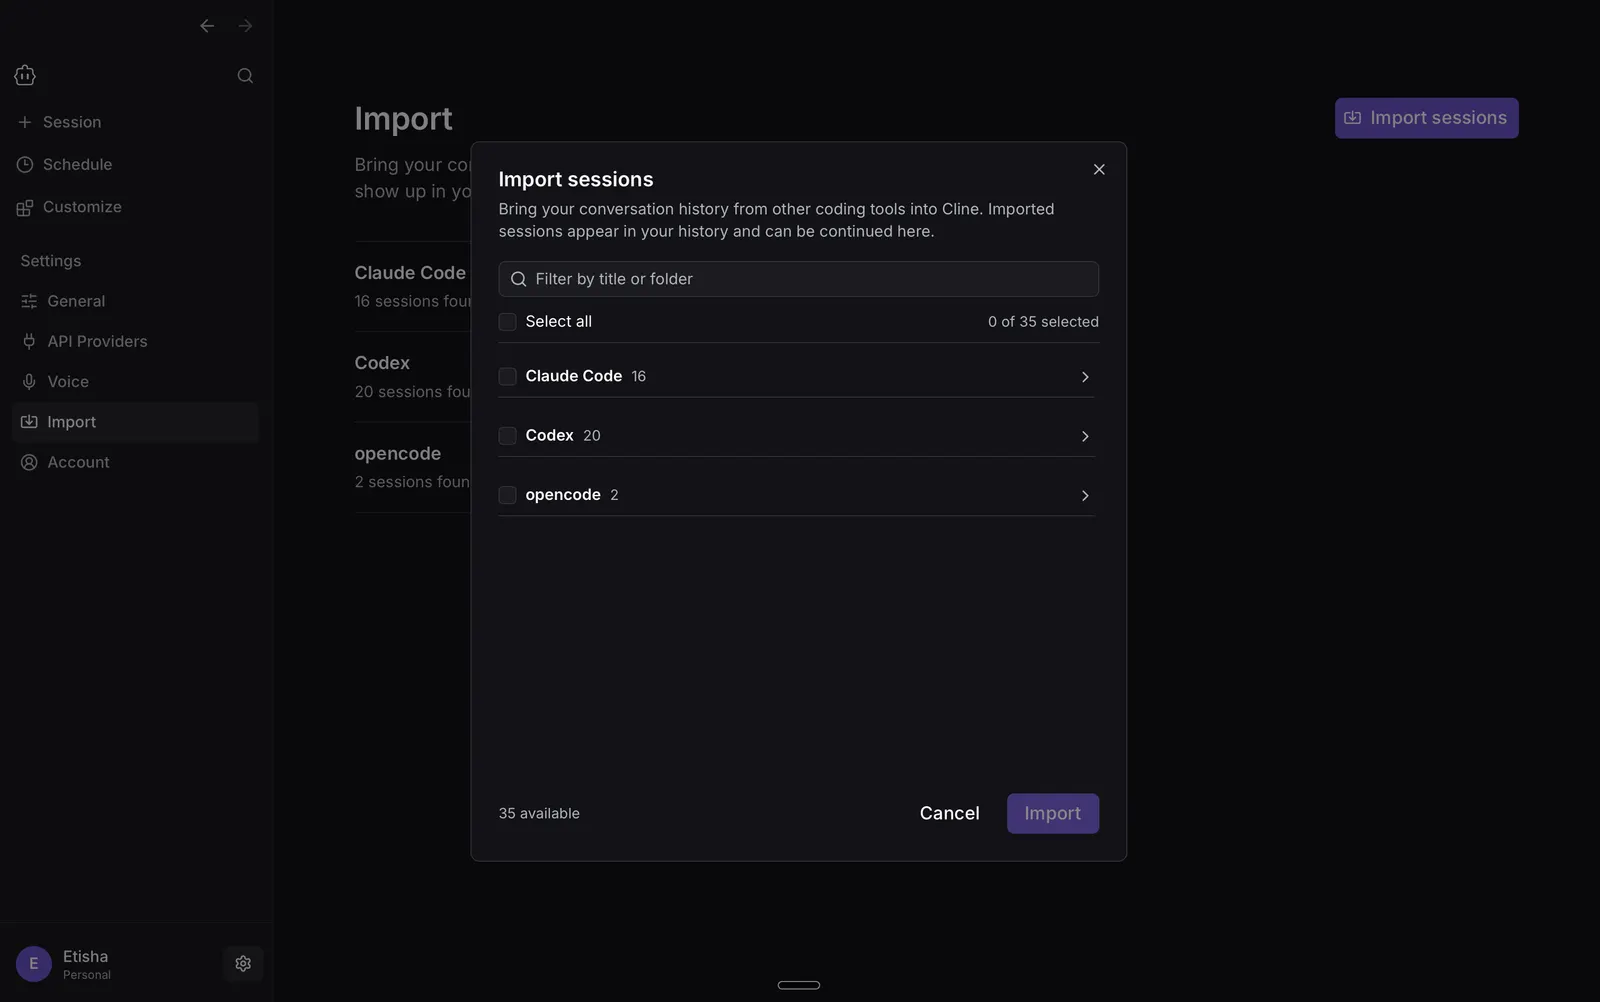
Task: Click the Codex heading on the background page
Action: point(382,363)
